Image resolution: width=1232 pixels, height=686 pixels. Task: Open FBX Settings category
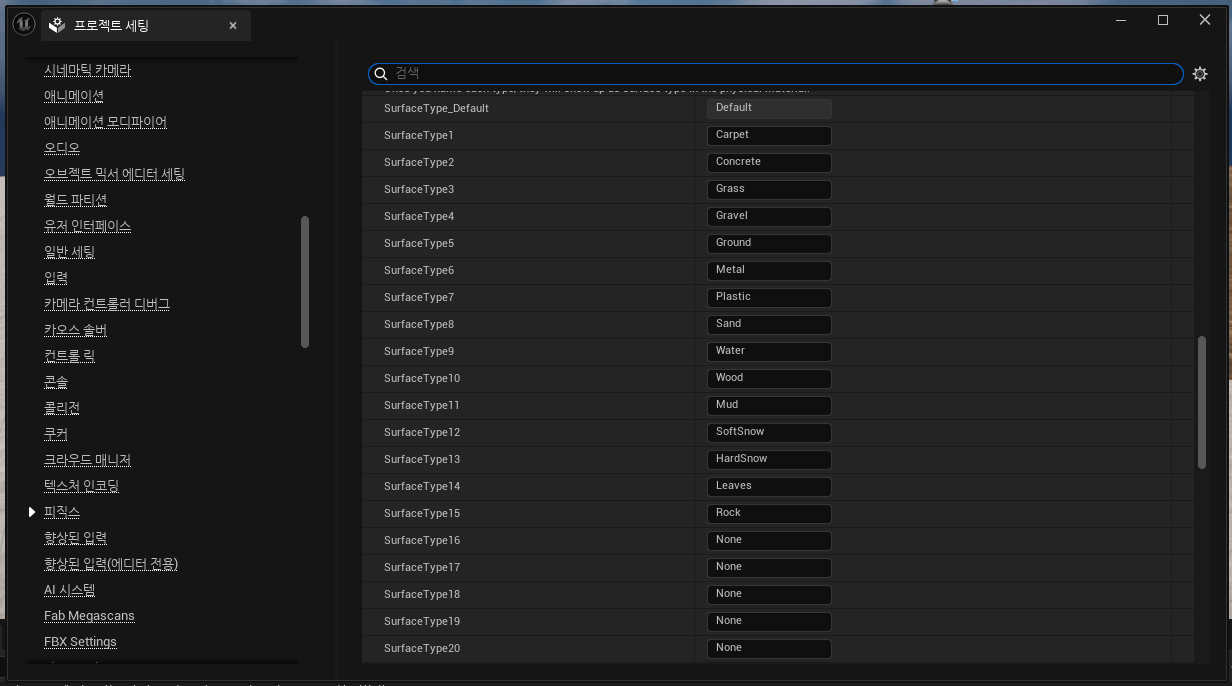(80, 642)
